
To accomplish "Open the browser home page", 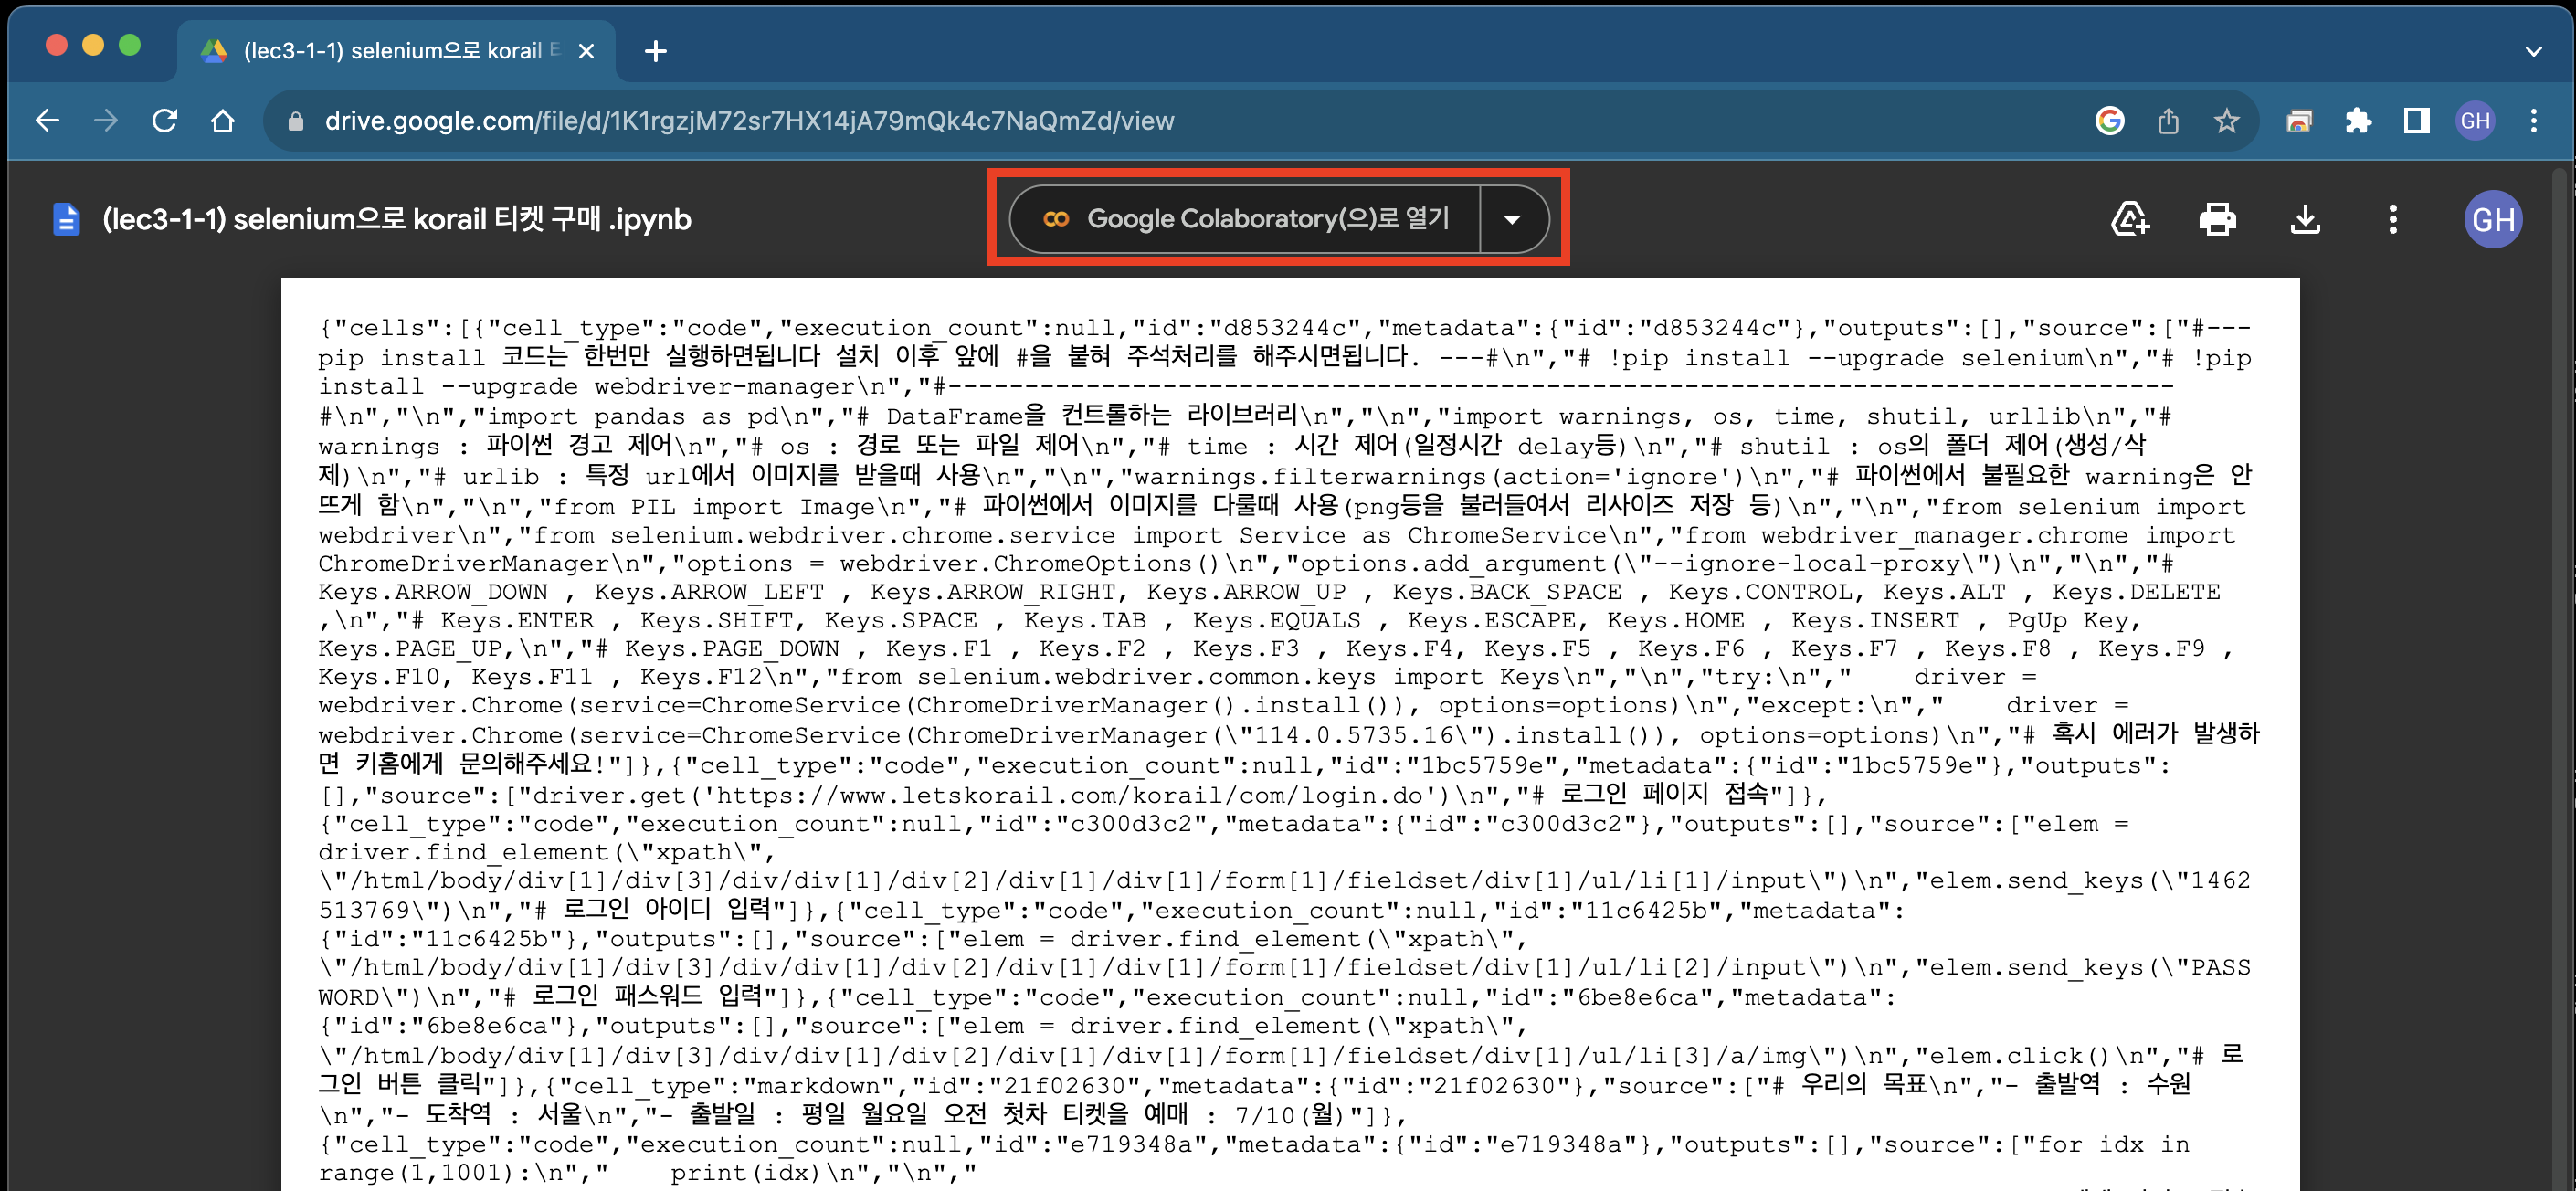I will pyautogui.click(x=223, y=121).
